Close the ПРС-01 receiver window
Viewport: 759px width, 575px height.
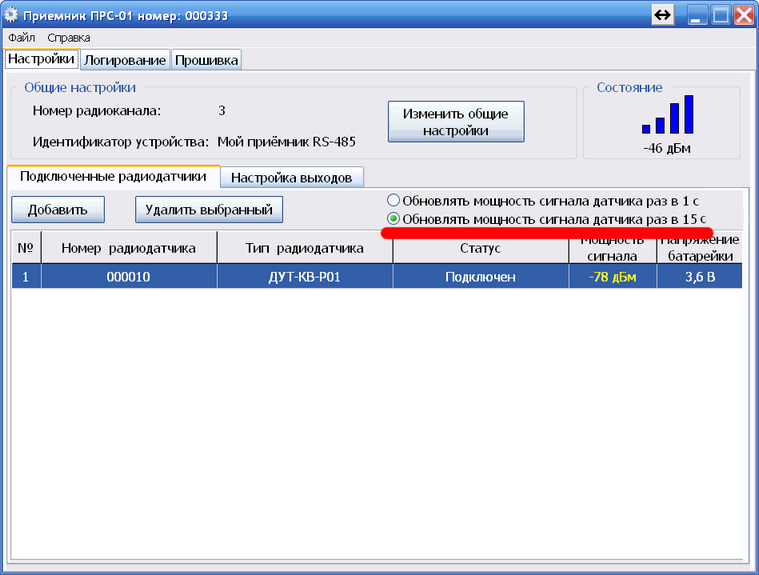744,15
